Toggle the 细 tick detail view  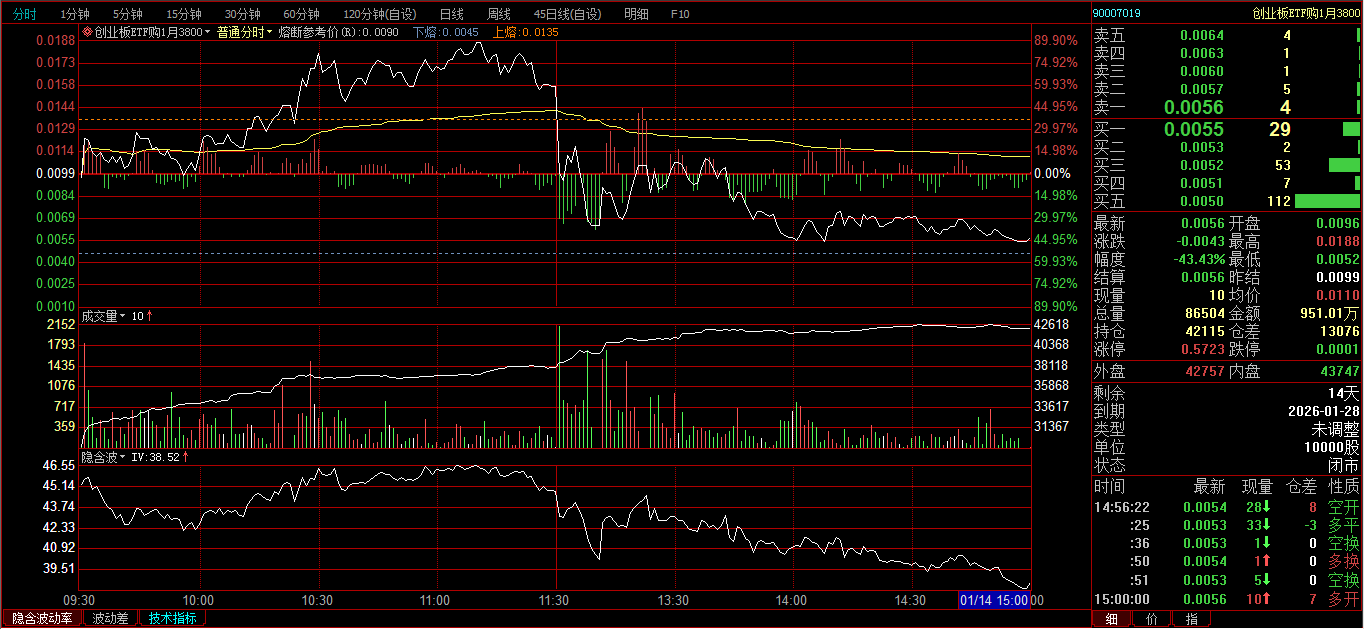point(1111,619)
